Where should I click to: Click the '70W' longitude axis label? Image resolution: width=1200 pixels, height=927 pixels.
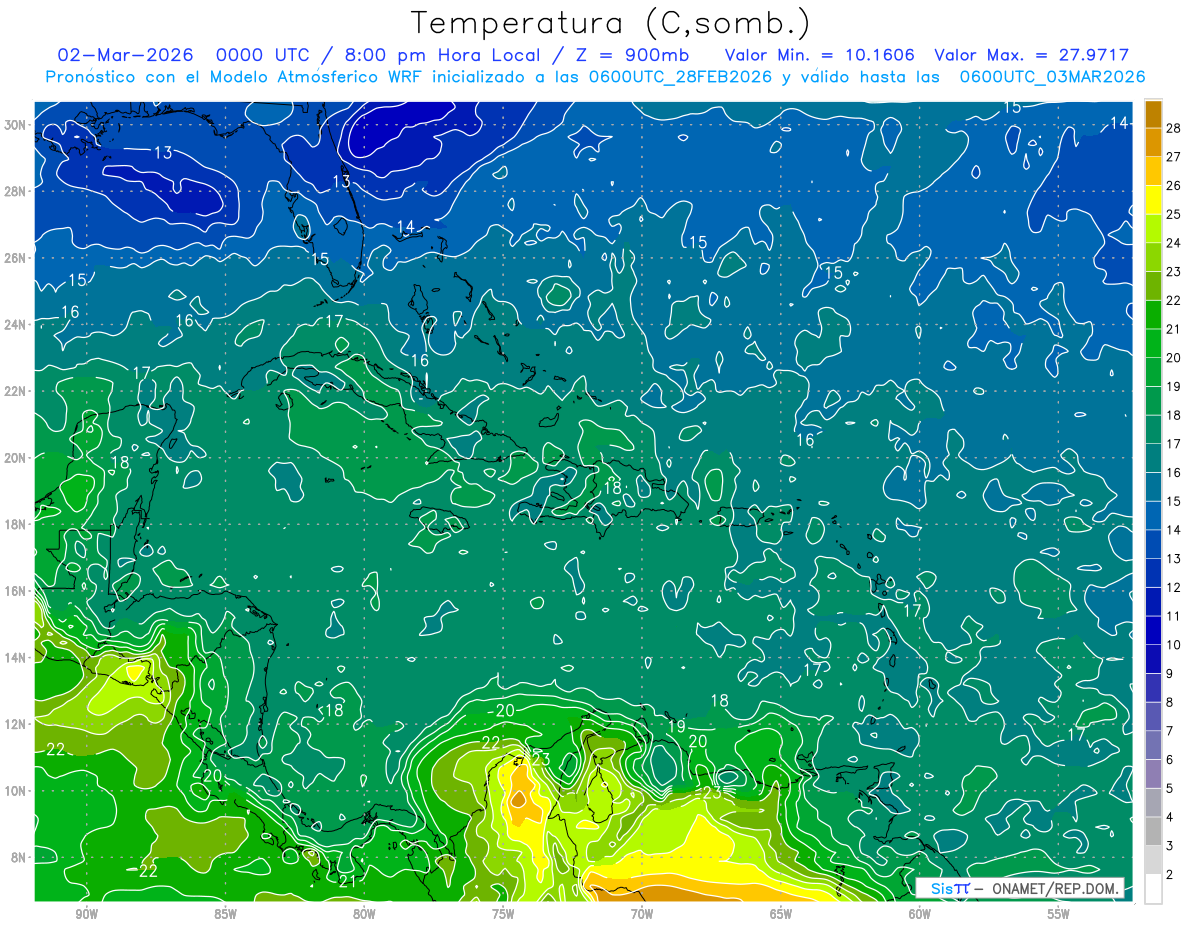tap(642, 913)
